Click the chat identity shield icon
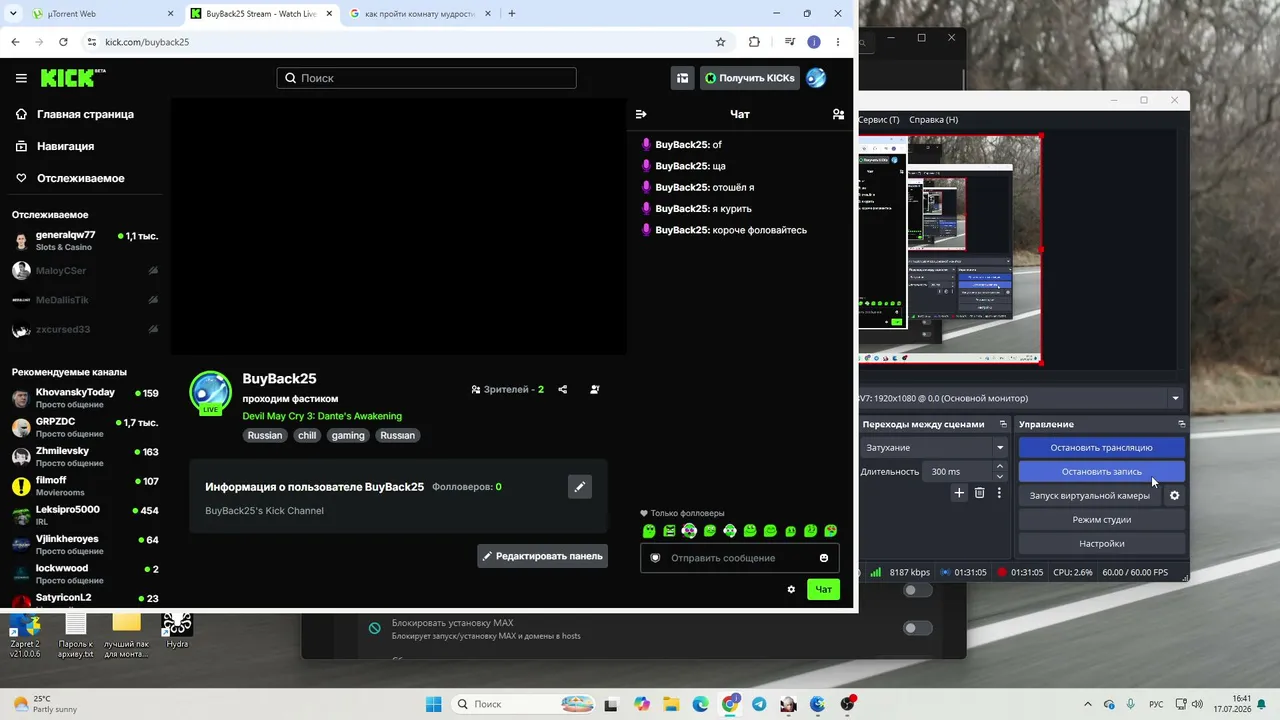This screenshot has height=720, width=1280. (656, 558)
